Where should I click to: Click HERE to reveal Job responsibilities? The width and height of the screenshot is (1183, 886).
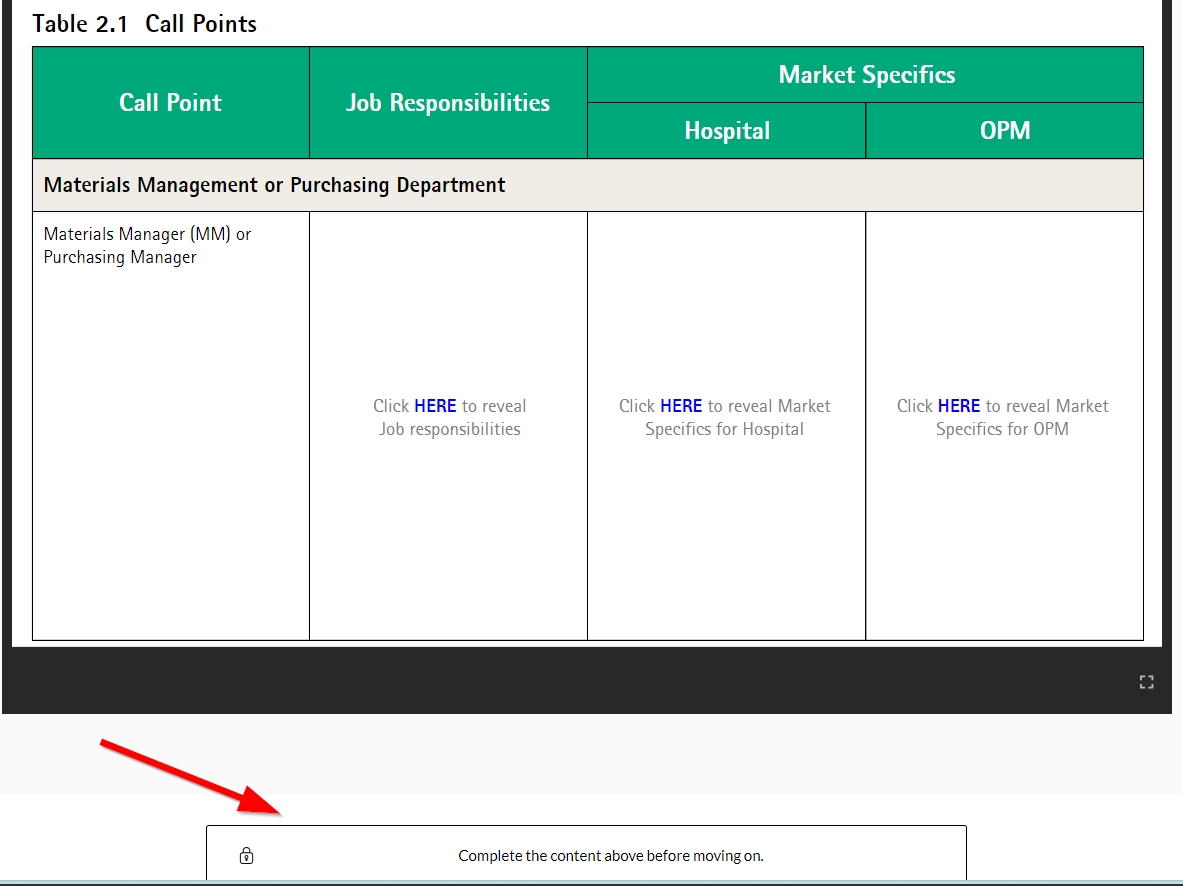click(435, 406)
